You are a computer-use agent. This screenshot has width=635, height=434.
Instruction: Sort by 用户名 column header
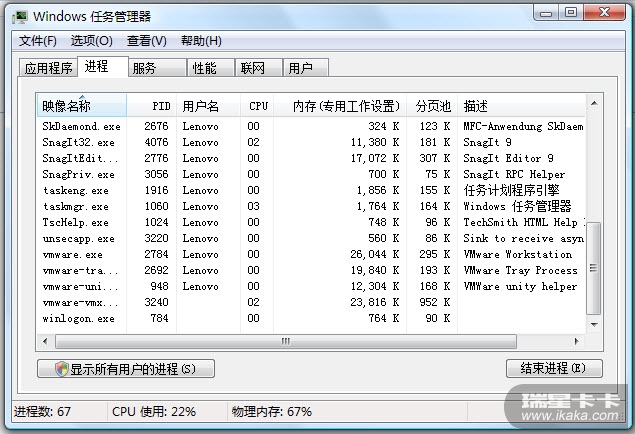pos(208,106)
